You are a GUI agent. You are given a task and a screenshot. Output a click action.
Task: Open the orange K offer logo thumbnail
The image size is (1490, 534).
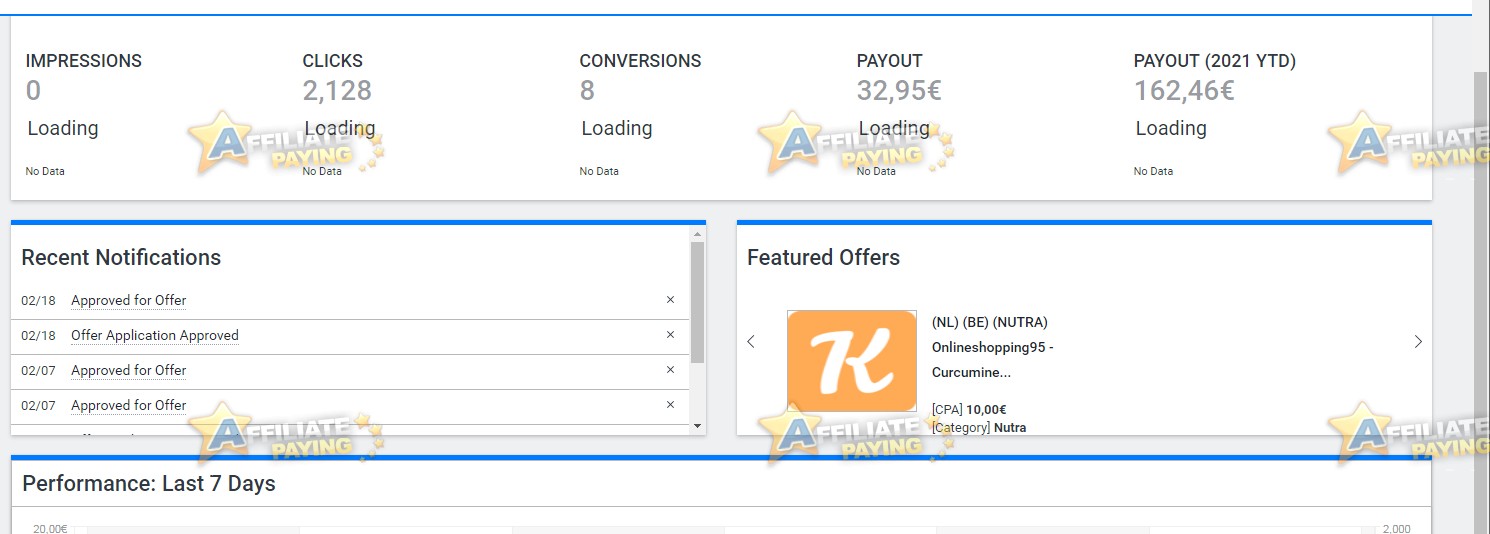(x=852, y=361)
